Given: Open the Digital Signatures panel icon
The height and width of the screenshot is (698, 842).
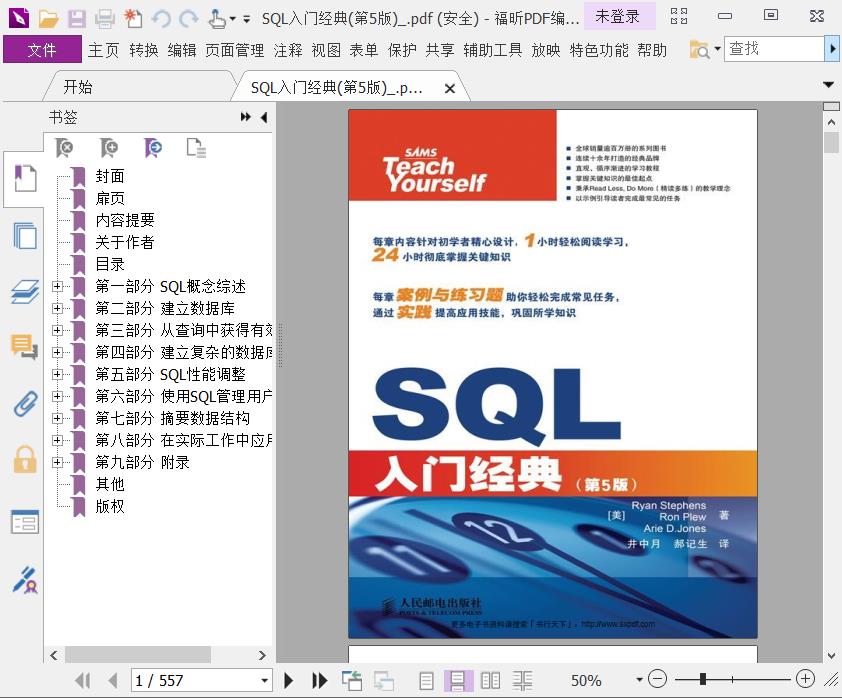Looking at the screenshot, I should [x=25, y=580].
